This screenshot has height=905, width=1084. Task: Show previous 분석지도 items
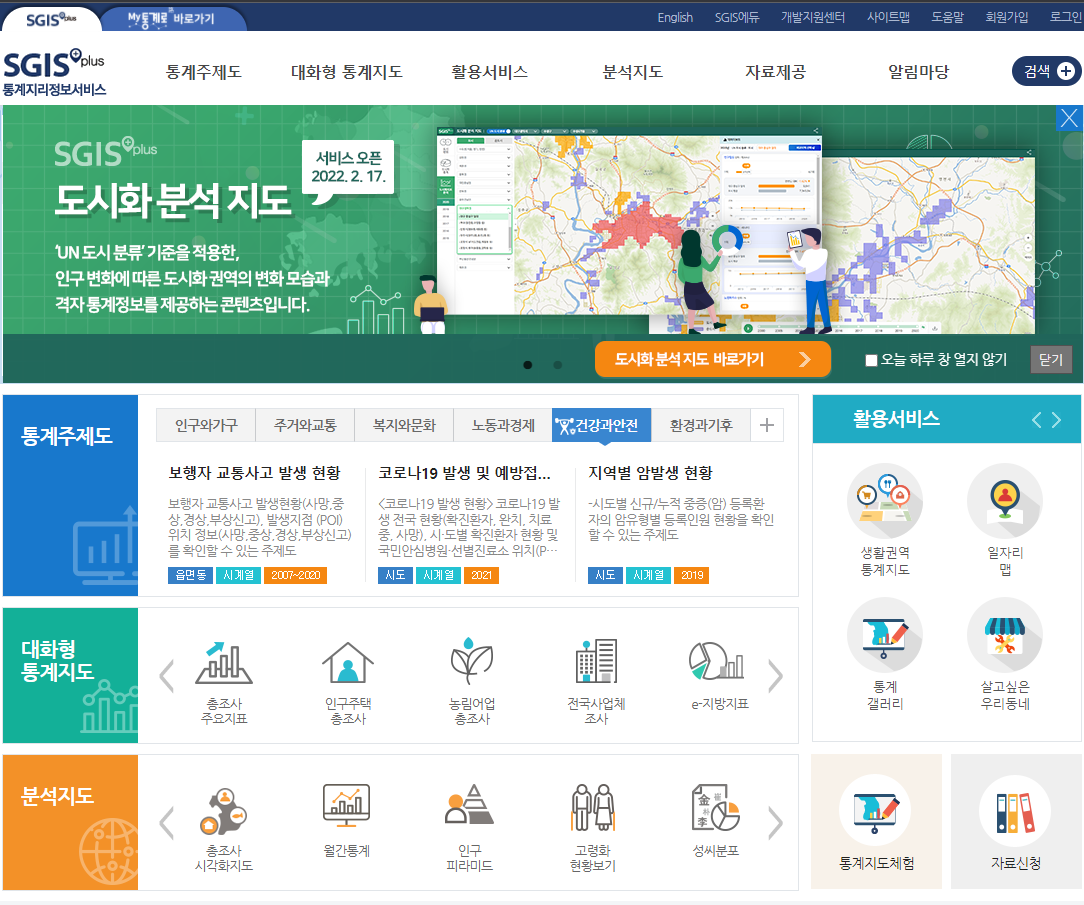click(x=166, y=823)
